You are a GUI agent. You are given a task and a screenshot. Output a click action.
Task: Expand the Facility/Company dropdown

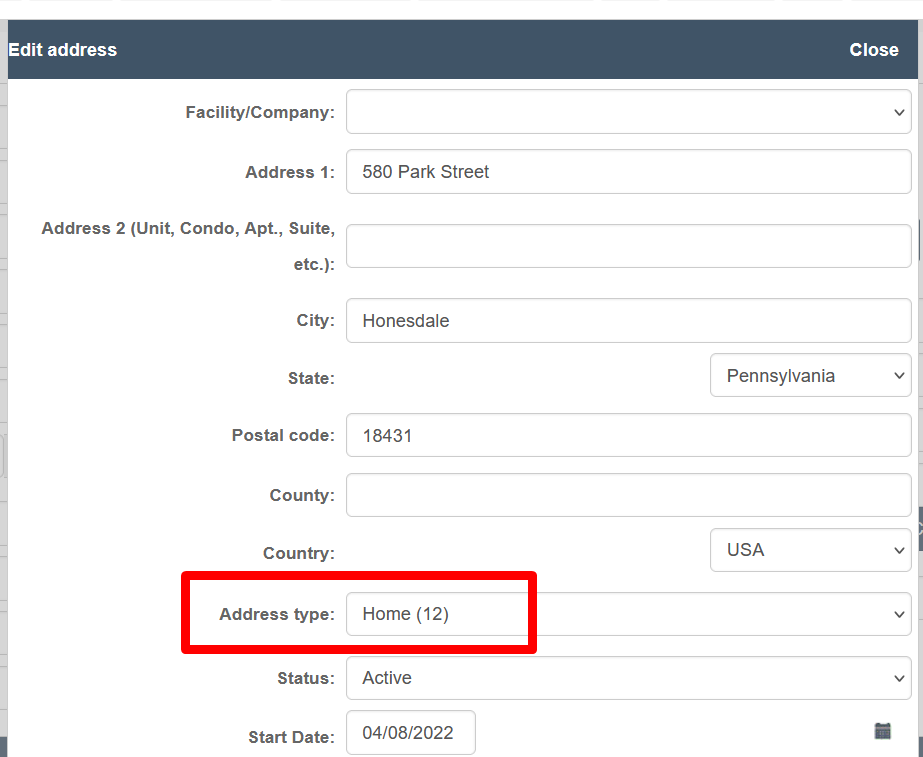coord(629,112)
